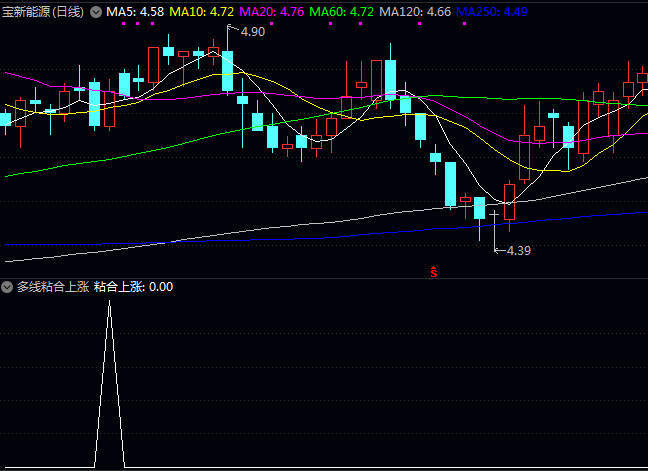Select the 多线粘合上涨 indicator name
Image resolution: width=648 pixels, height=471 pixels.
pyautogui.click(x=52, y=287)
